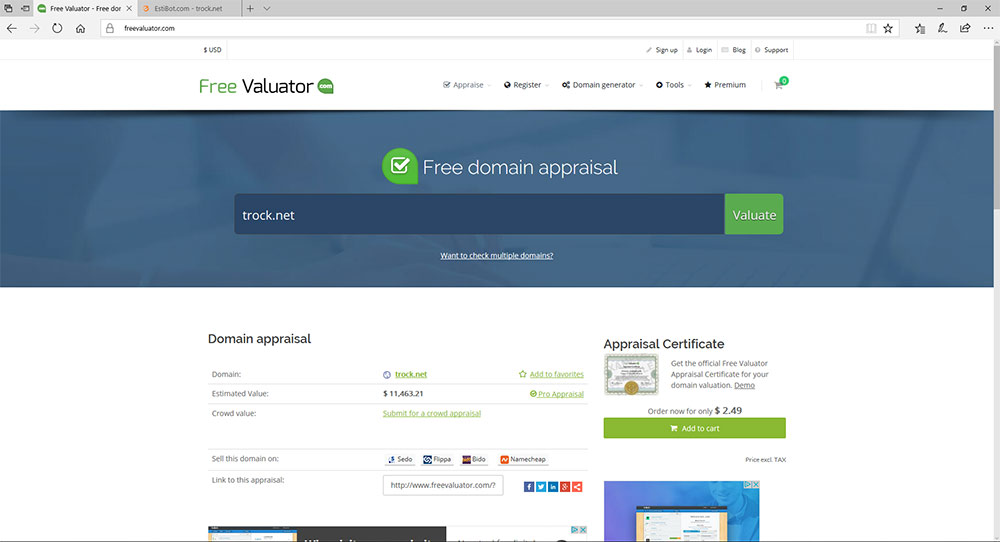The width and height of the screenshot is (1000, 542).
Task: Share appraisal on Facebook icon
Action: (x=529, y=487)
